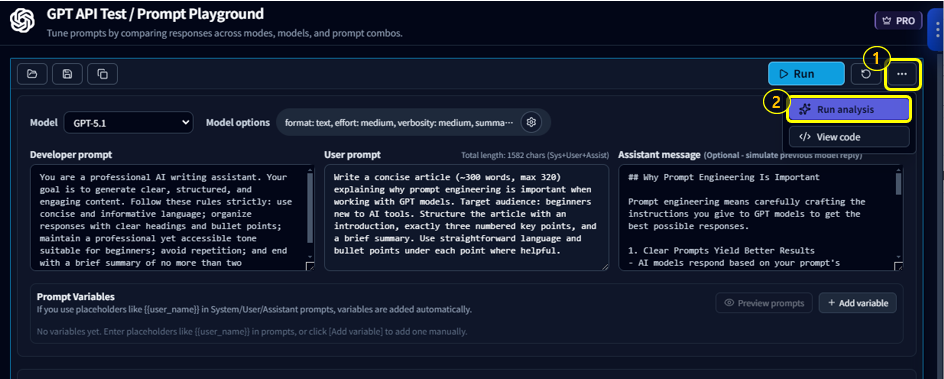The width and height of the screenshot is (944, 379).
Task: Click inside the User prompt text area
Action: pos(466,218)
